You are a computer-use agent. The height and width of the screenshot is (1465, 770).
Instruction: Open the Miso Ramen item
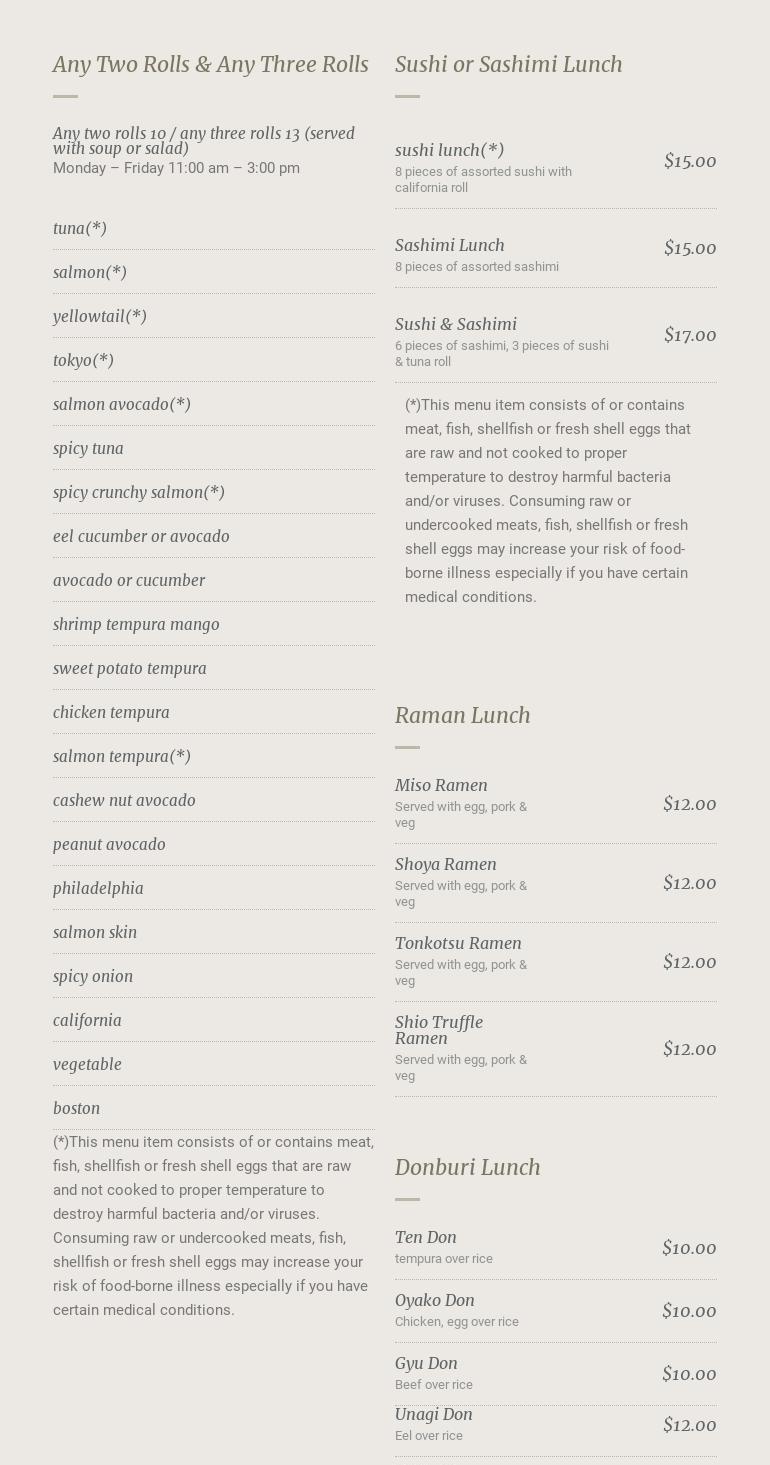(441, 786)
